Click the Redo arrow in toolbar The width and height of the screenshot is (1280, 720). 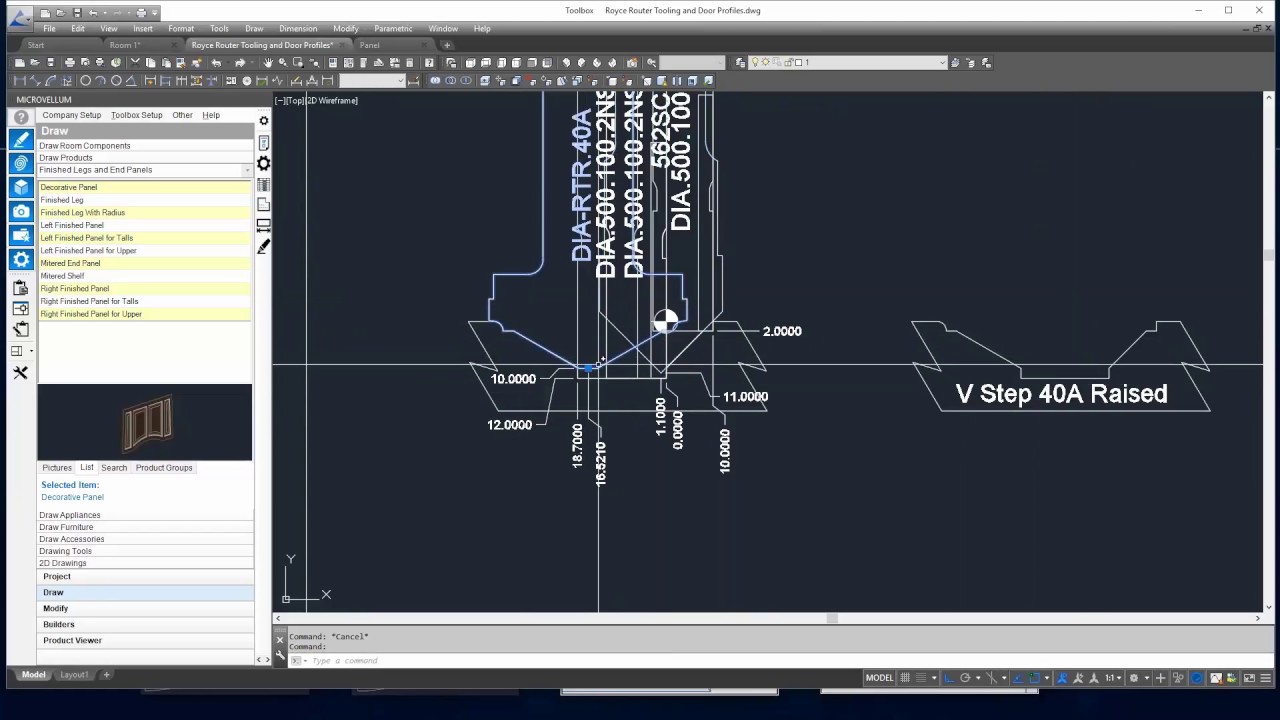240,63
